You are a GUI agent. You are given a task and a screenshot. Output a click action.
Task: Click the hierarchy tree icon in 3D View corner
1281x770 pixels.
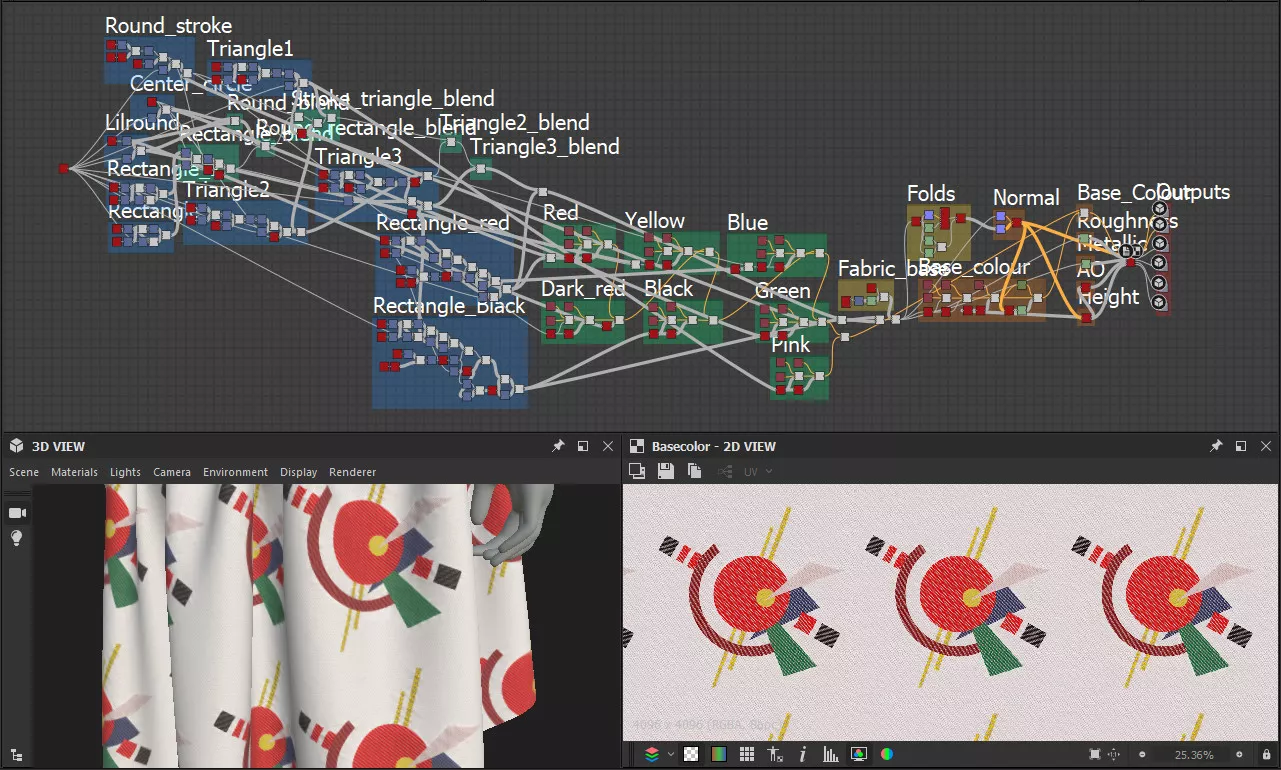click(x=16, y=755)
